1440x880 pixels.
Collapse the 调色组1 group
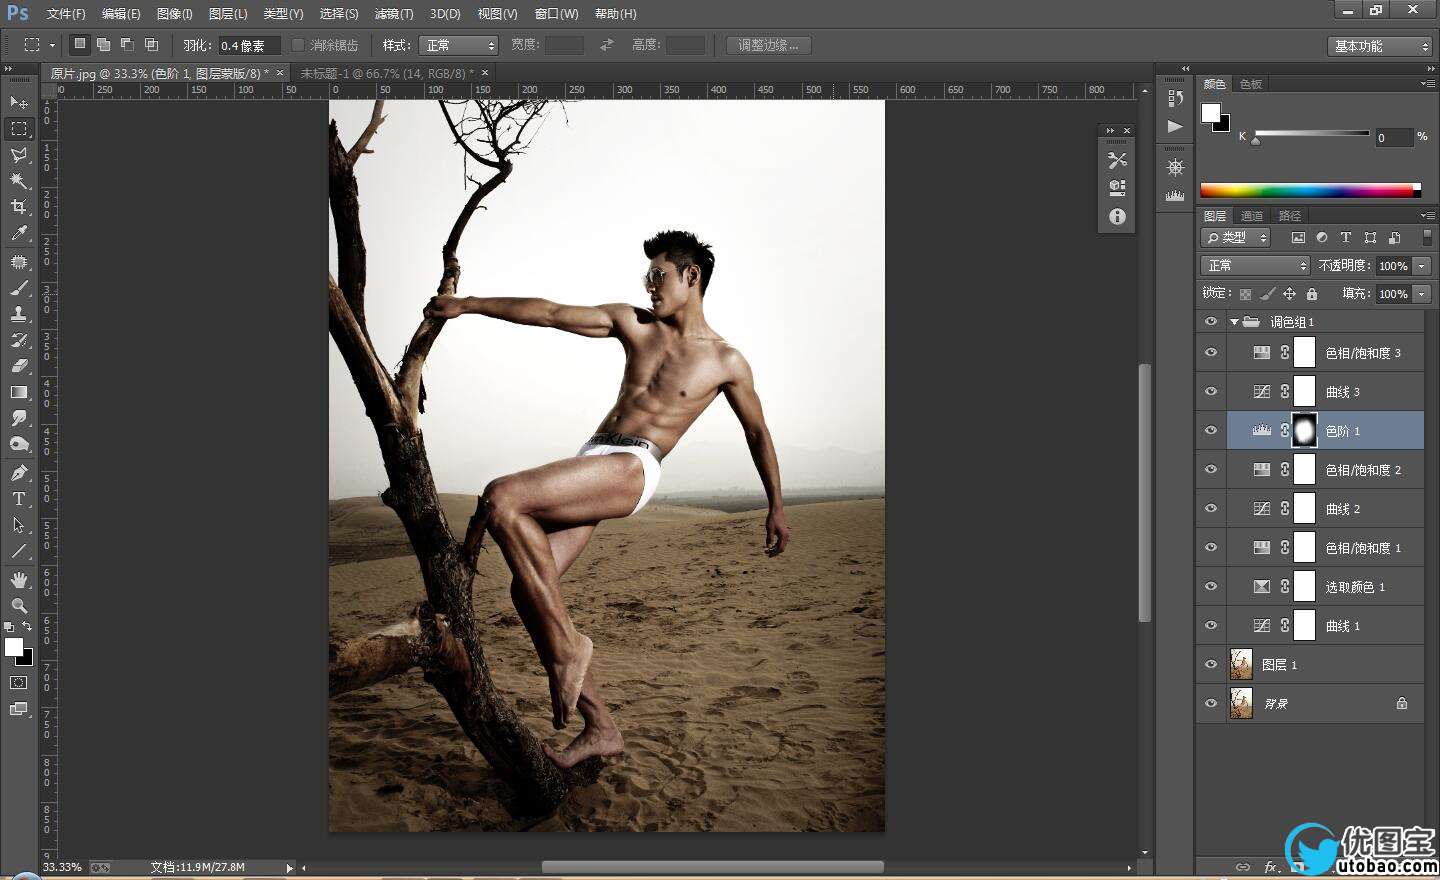1235,322
